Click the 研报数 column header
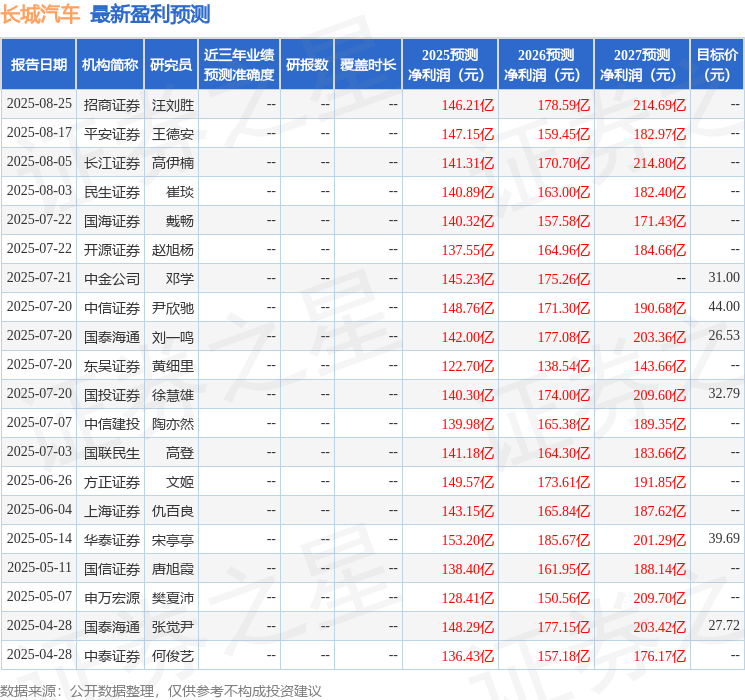Viewport: 745px width, 700px height. coord(307,65)
